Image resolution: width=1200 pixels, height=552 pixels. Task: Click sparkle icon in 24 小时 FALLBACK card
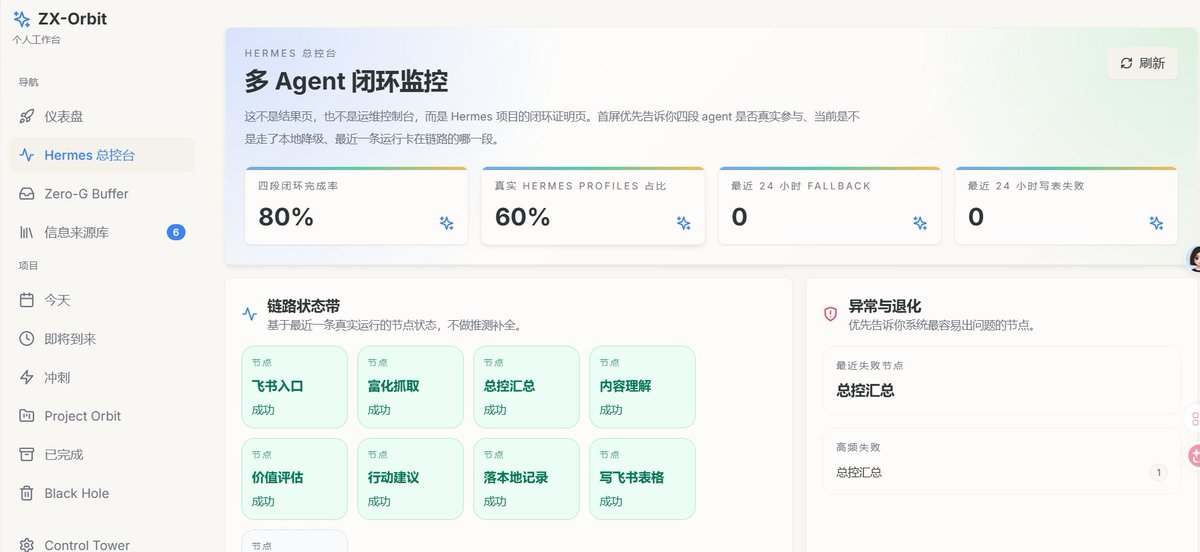coord(920,223)
